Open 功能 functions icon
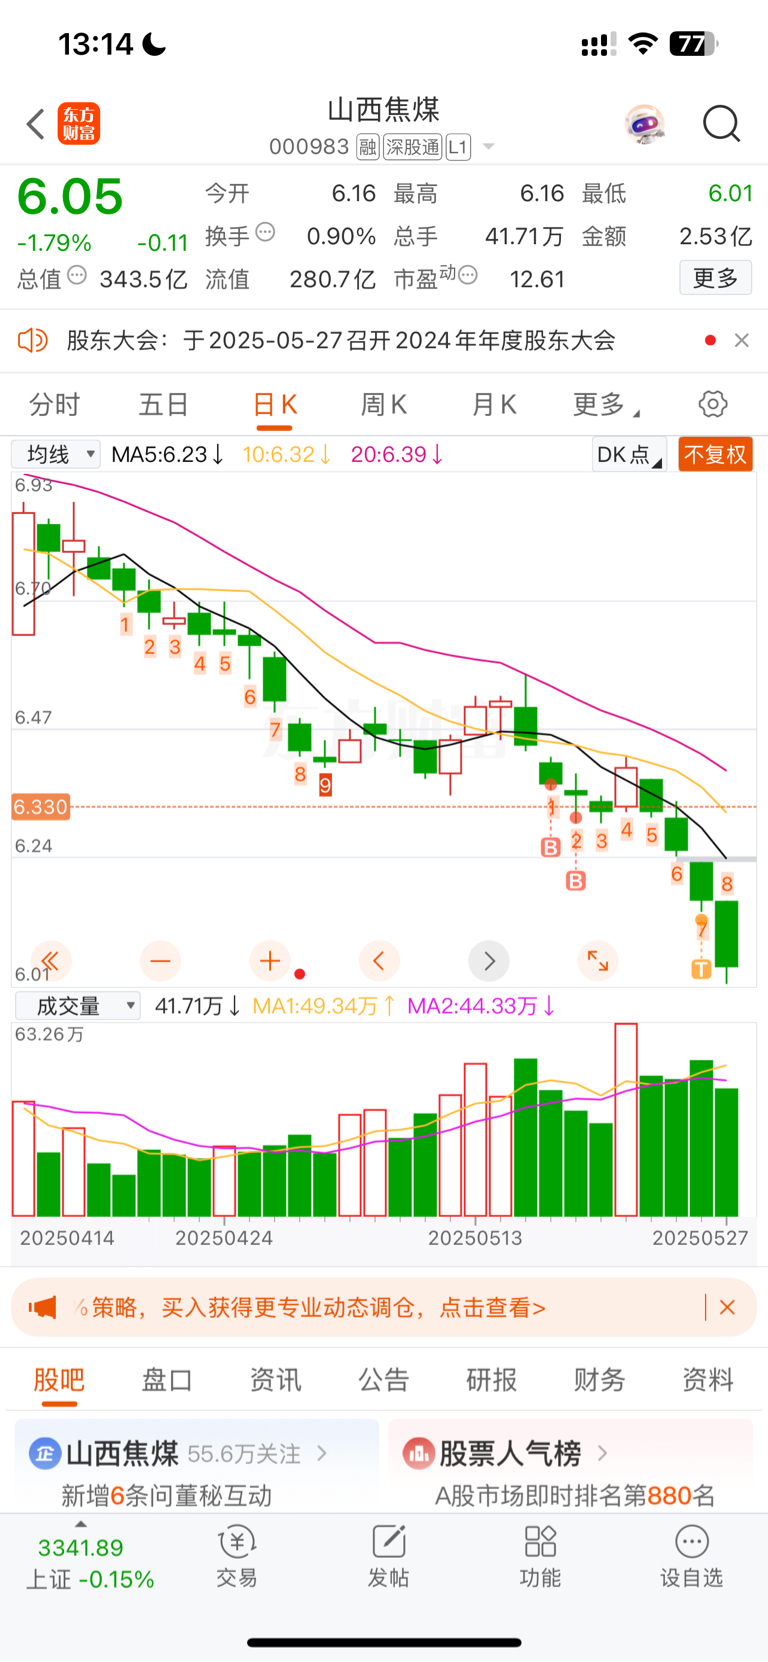The image size is (768, 1662). point(540,1557)
